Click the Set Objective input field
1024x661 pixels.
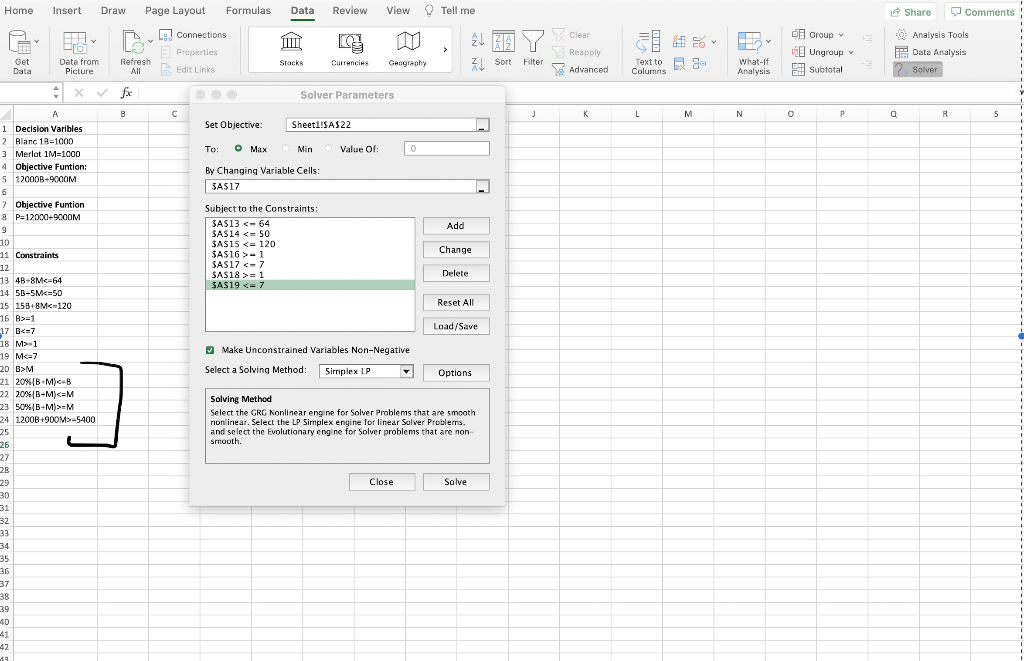[x=380, y=125]
